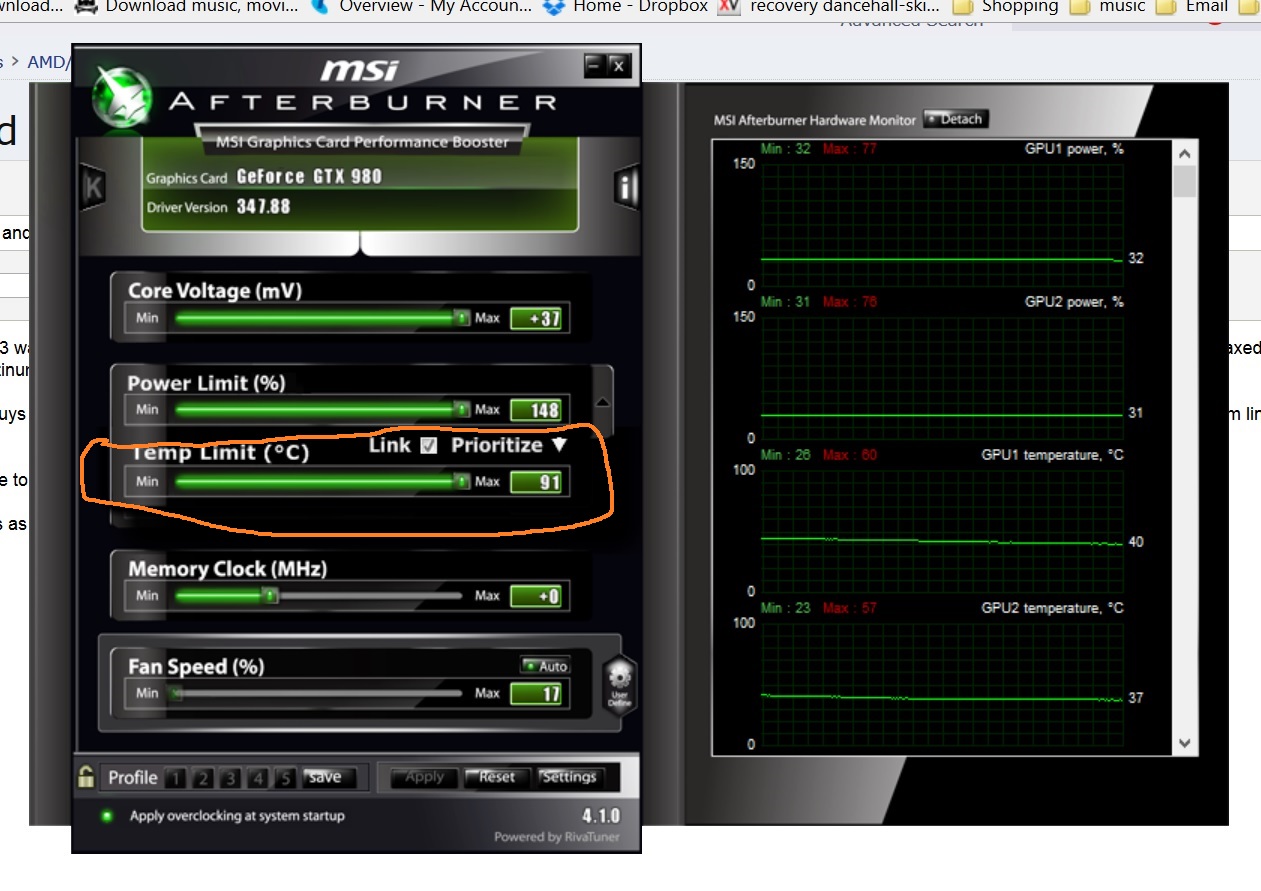Image resolution: width=1261 pixels, height=891 pixels.
Task: Click the Power Limit value field 148
Action: [x=537, y=410]
